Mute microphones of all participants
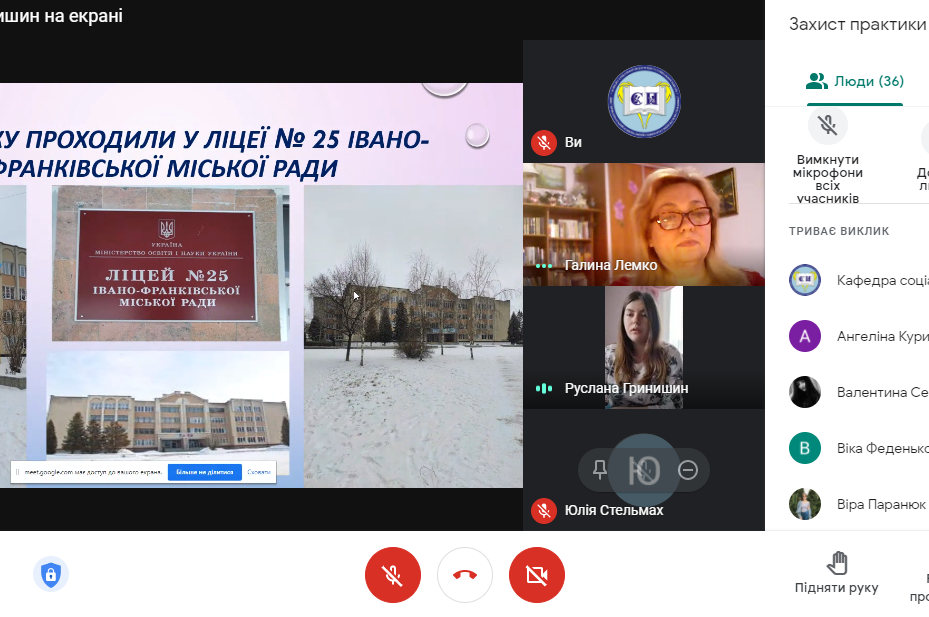The width and height of the screenshot is (929, 617). pyautogui.click(x=826, y=125)
